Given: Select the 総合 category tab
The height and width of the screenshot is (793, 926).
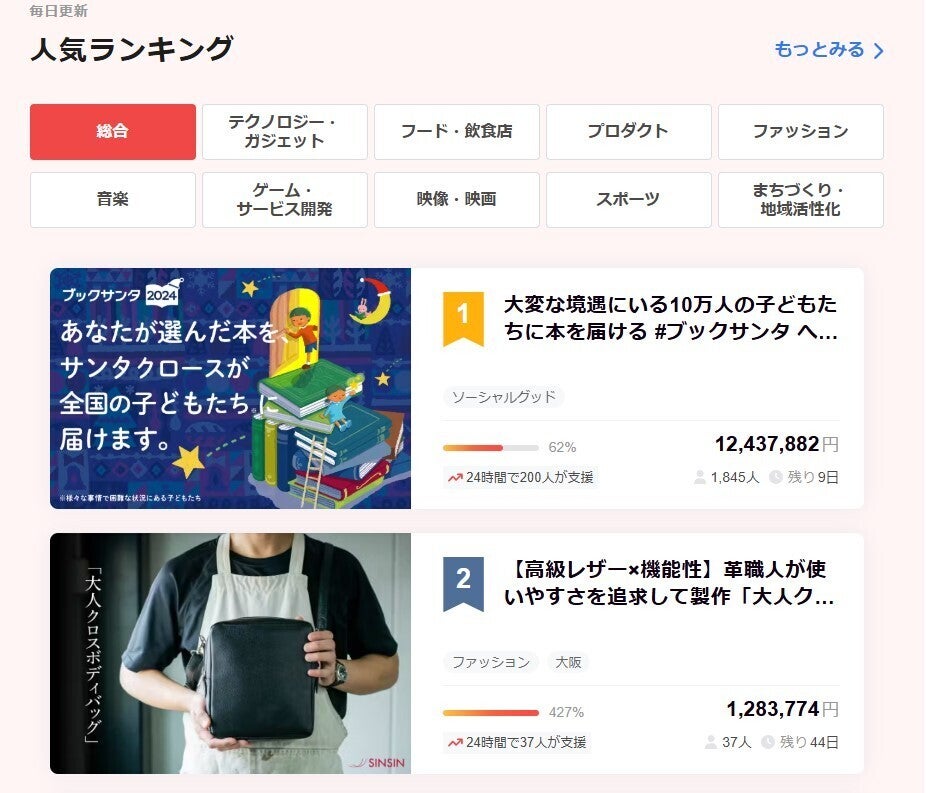Looking at the screenshot, I should coord(113,132).
